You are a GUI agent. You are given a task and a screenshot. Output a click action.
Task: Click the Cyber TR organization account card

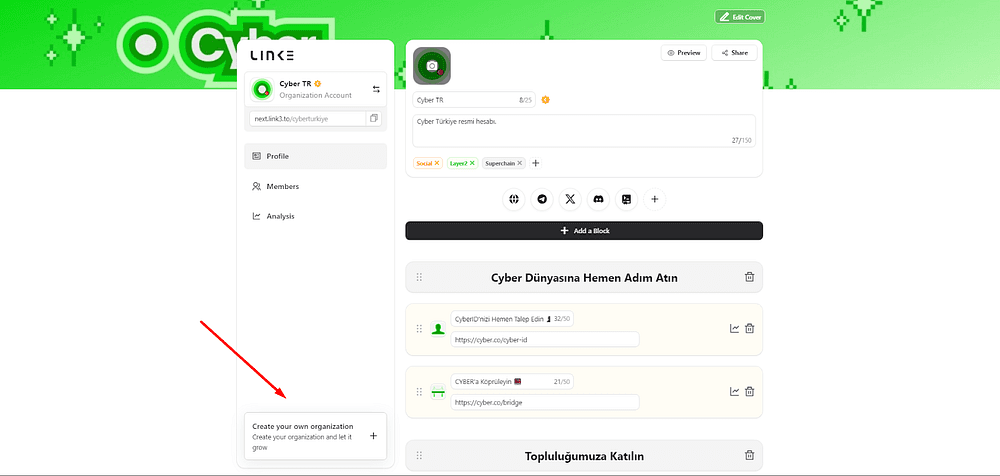315,89
